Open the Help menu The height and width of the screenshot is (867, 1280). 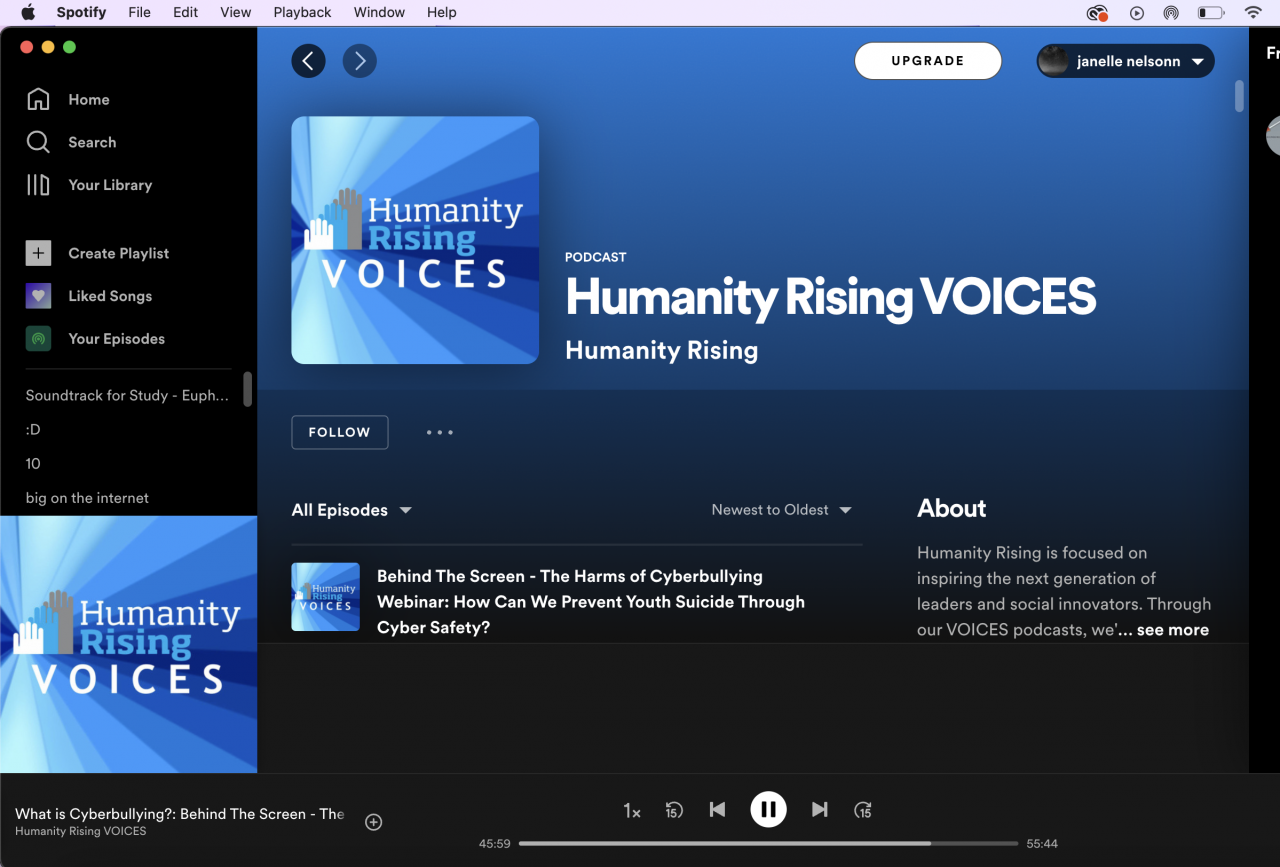point(442,12)
